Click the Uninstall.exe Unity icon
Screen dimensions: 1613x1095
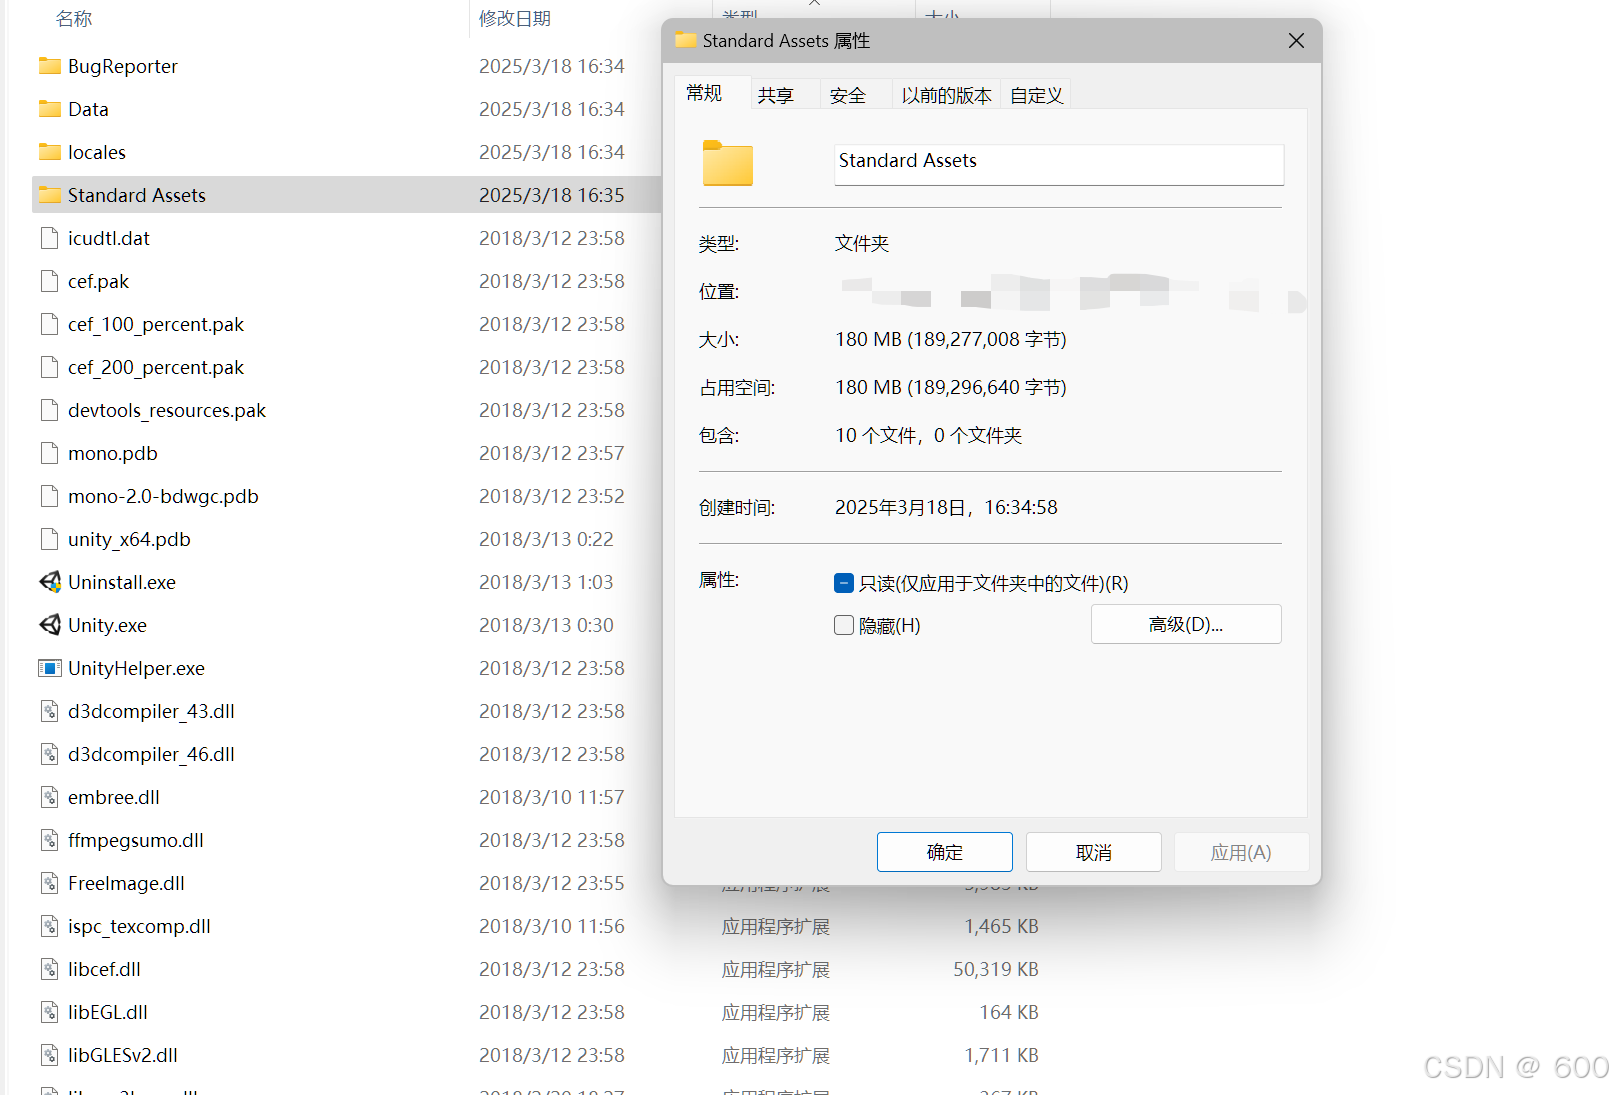pos(49,582)
